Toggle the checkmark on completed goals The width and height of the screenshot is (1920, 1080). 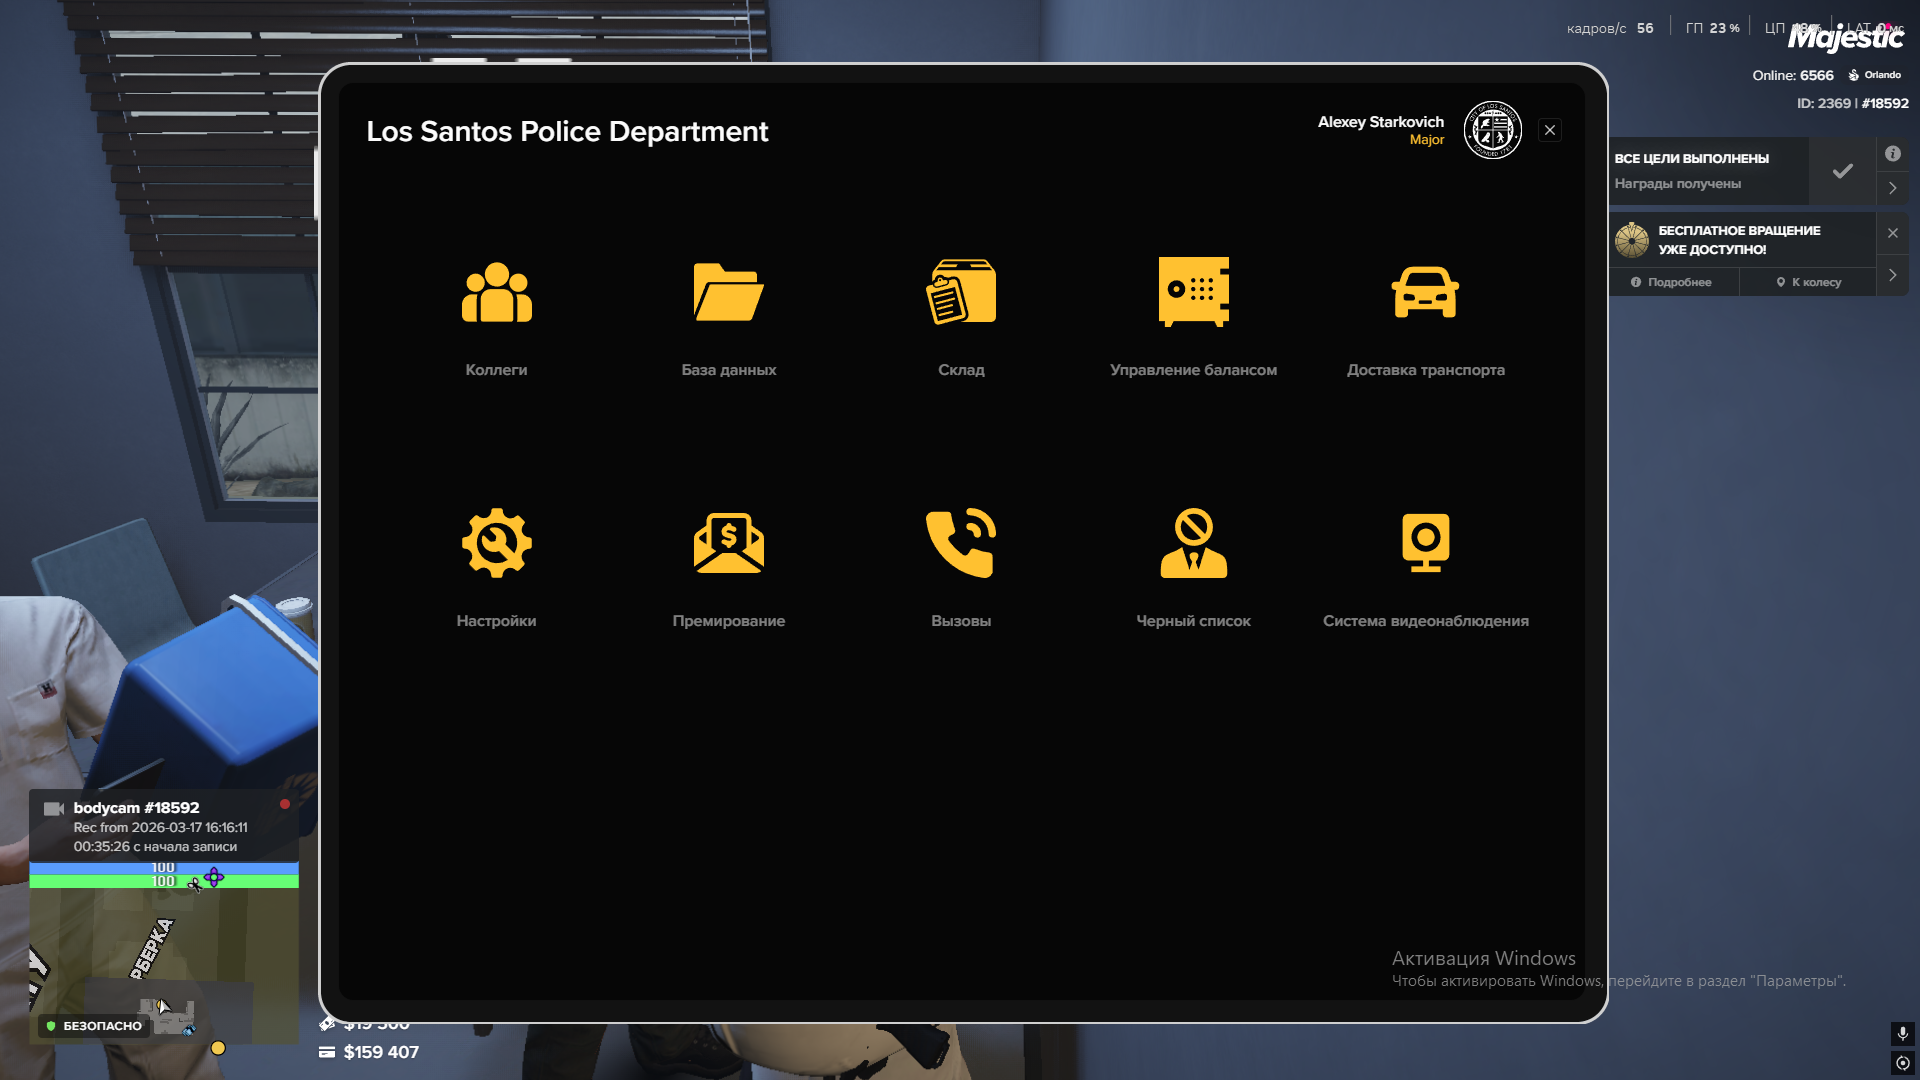[x=1842, y=171]
